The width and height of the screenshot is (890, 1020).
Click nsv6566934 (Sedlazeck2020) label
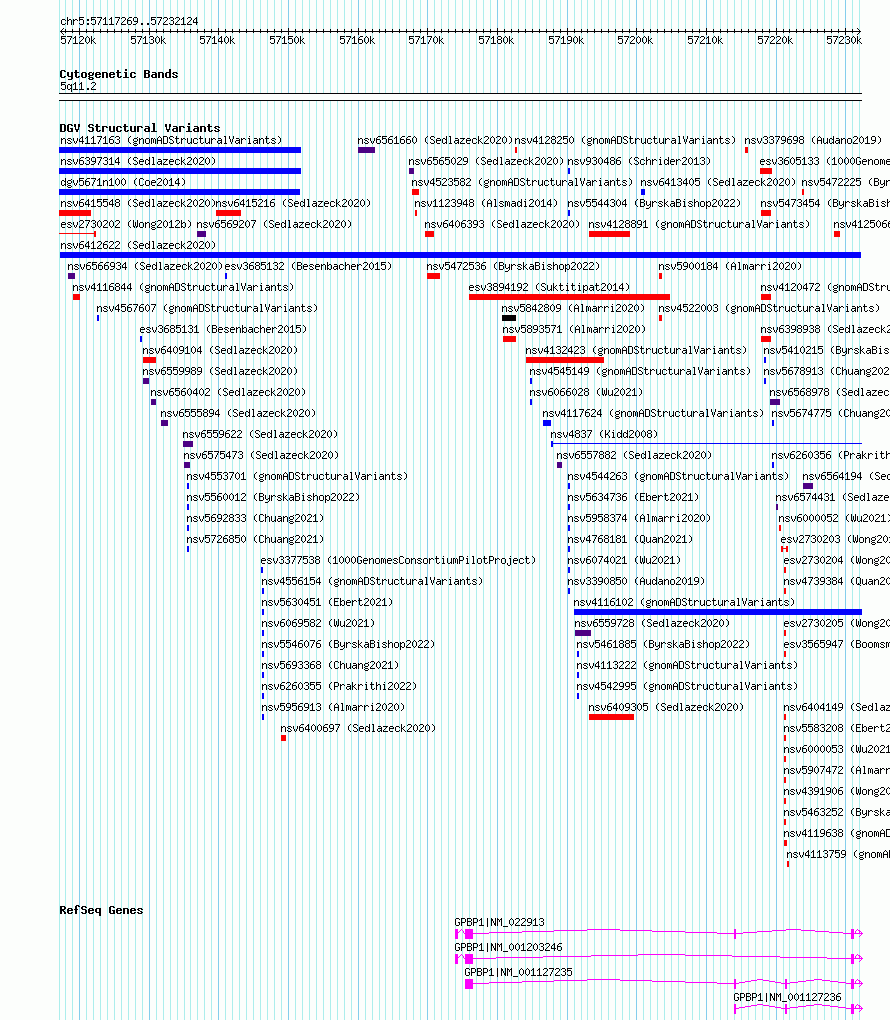[145, 266]
